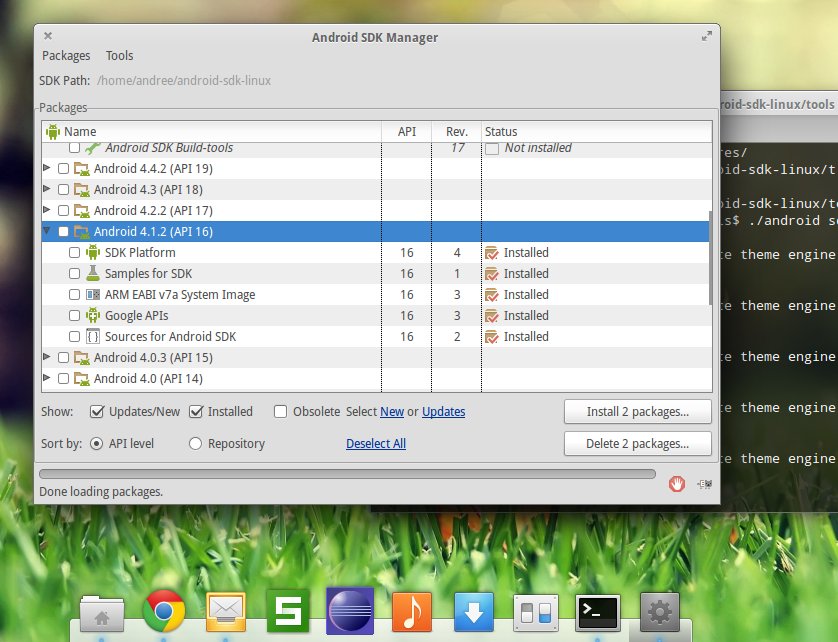Tick the Samples for SDK checkbox

click(x=74, y=274)
